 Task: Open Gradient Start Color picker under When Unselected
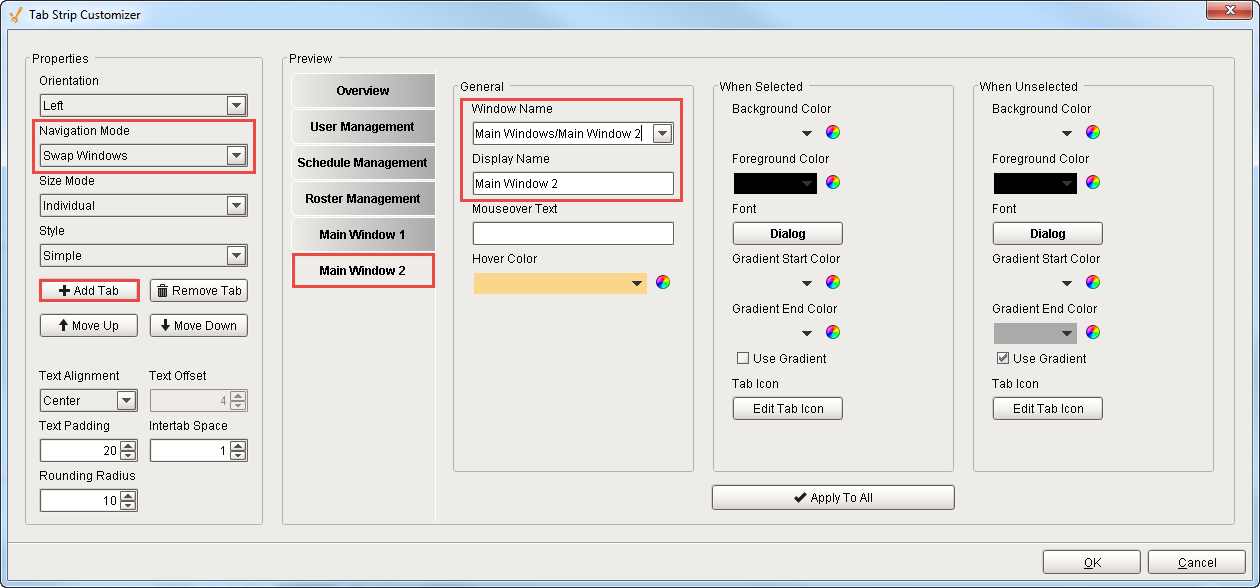(x=1095, y=282)
